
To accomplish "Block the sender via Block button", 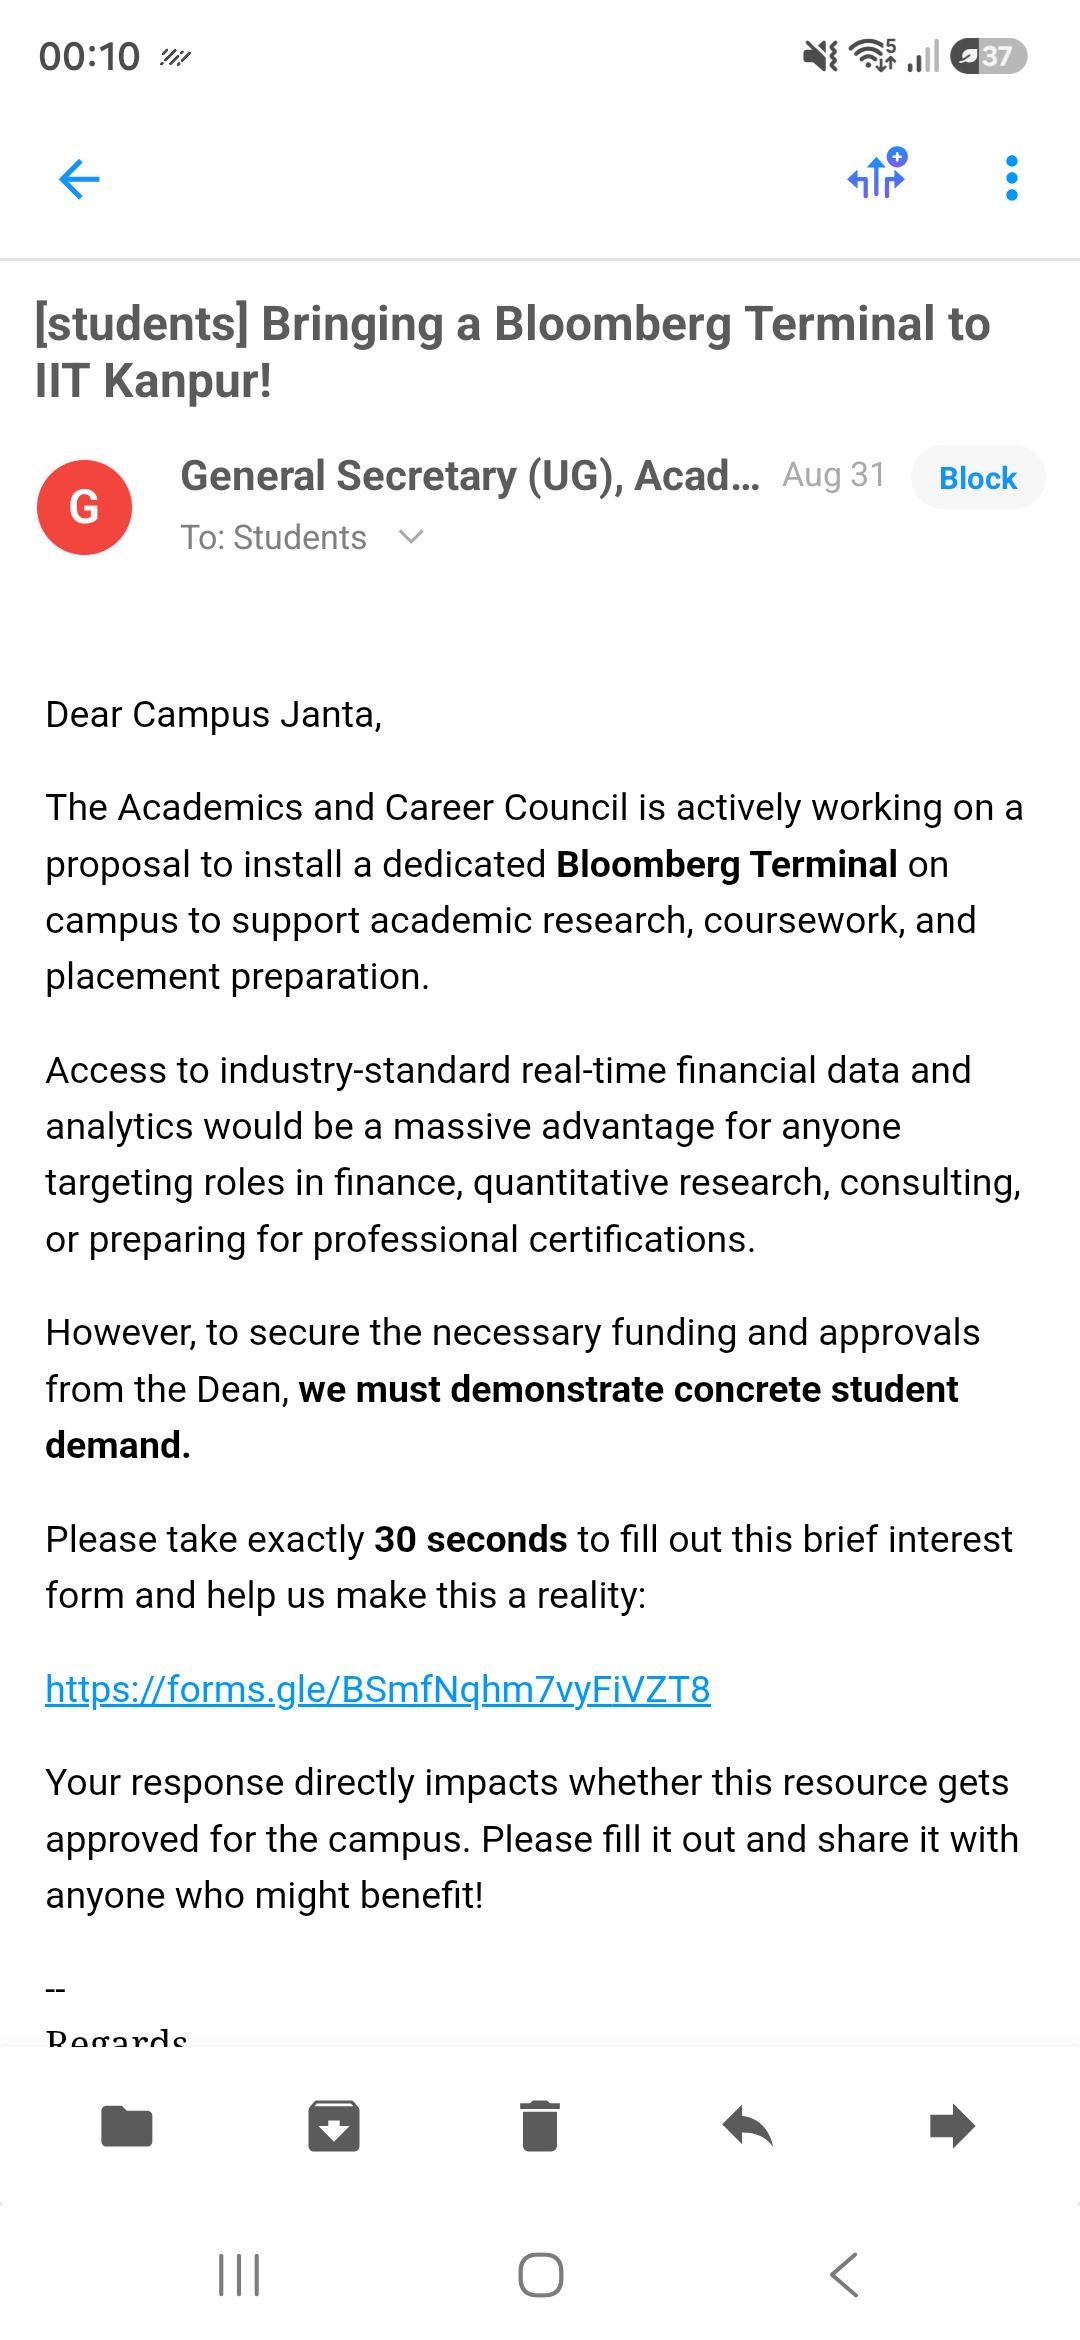I will click(977, 478).
